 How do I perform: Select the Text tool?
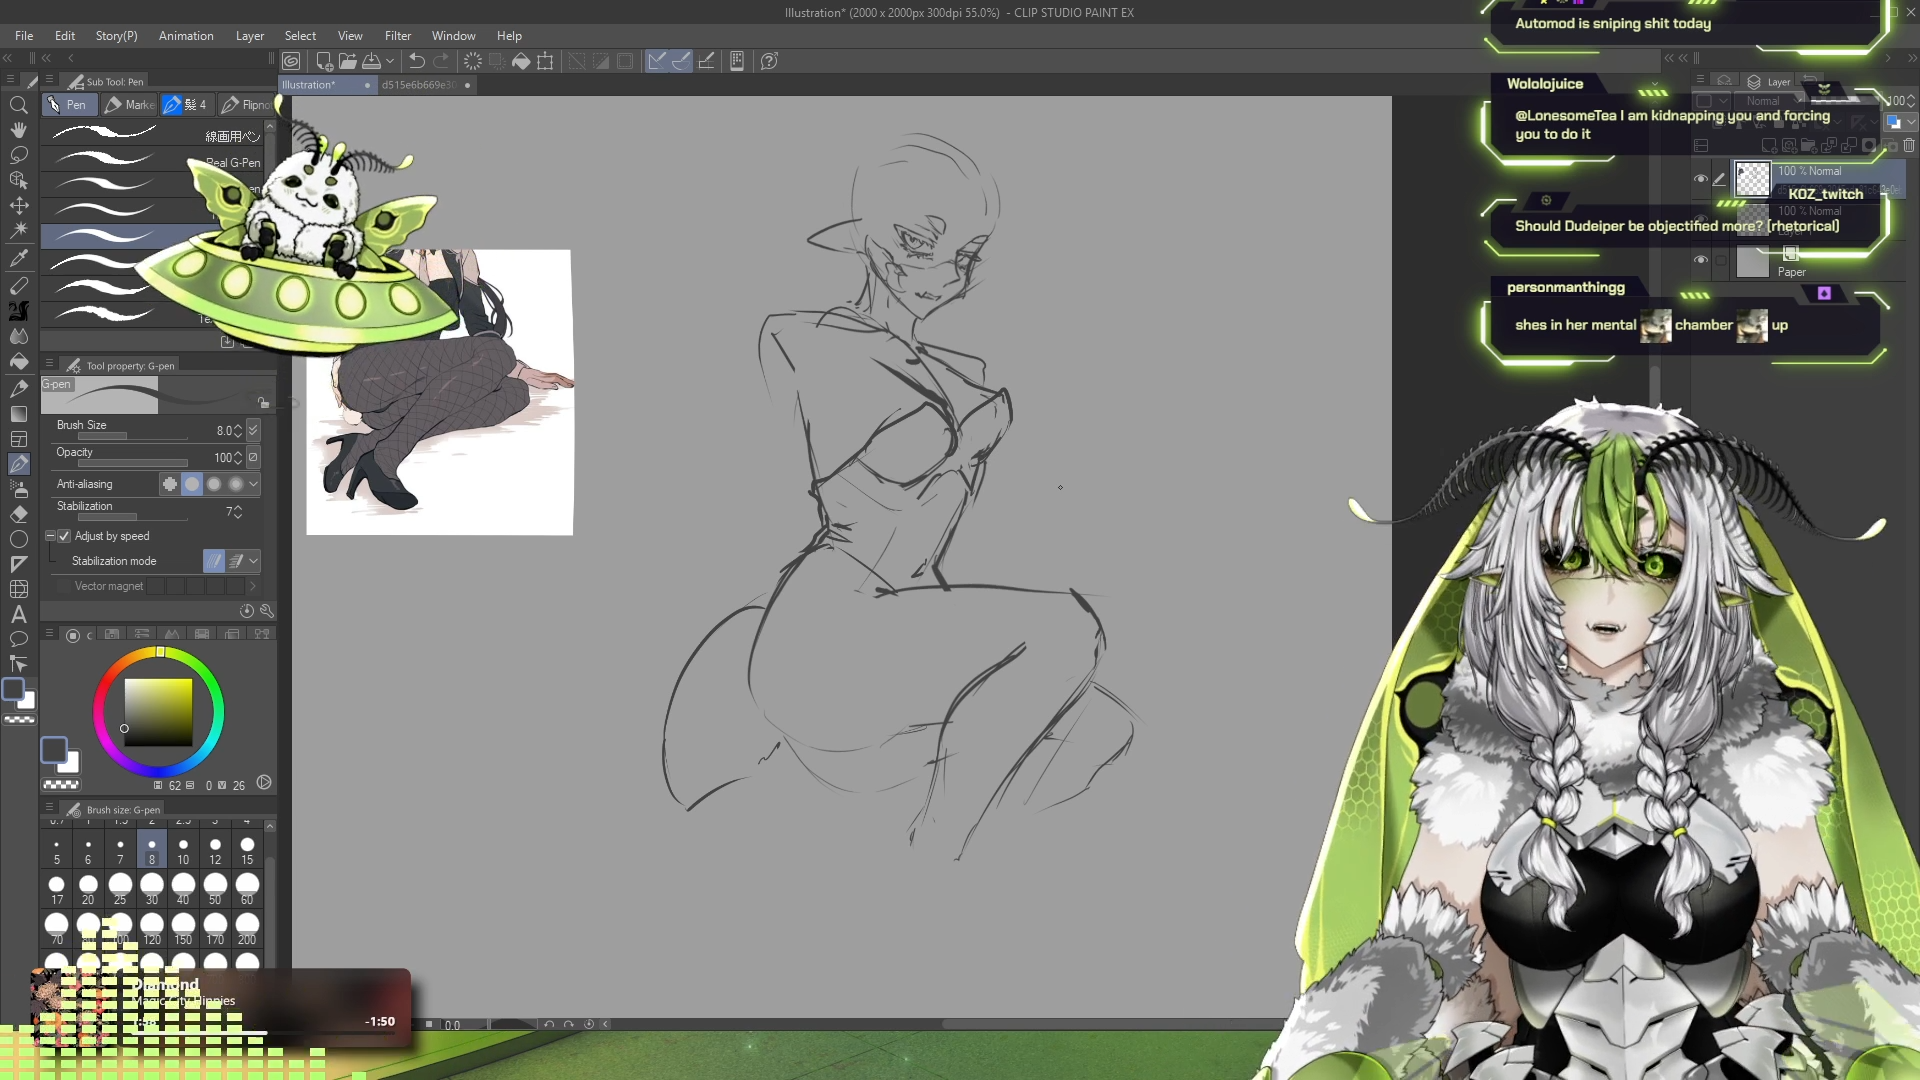tap(18, 614)
